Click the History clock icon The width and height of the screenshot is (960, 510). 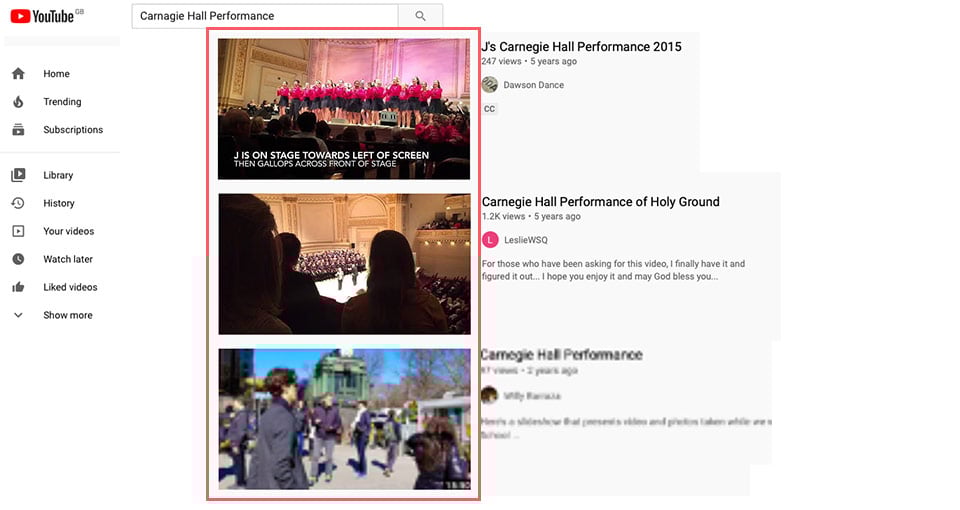(x=18, y=203)
